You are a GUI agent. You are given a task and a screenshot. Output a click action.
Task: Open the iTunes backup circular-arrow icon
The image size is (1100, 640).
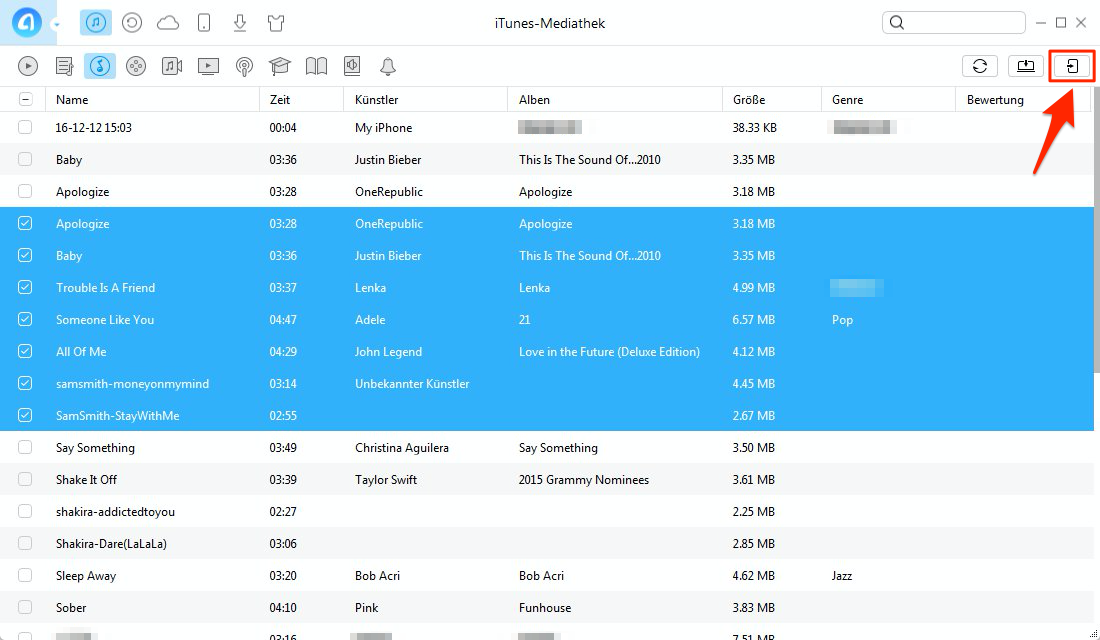point(132,23)
